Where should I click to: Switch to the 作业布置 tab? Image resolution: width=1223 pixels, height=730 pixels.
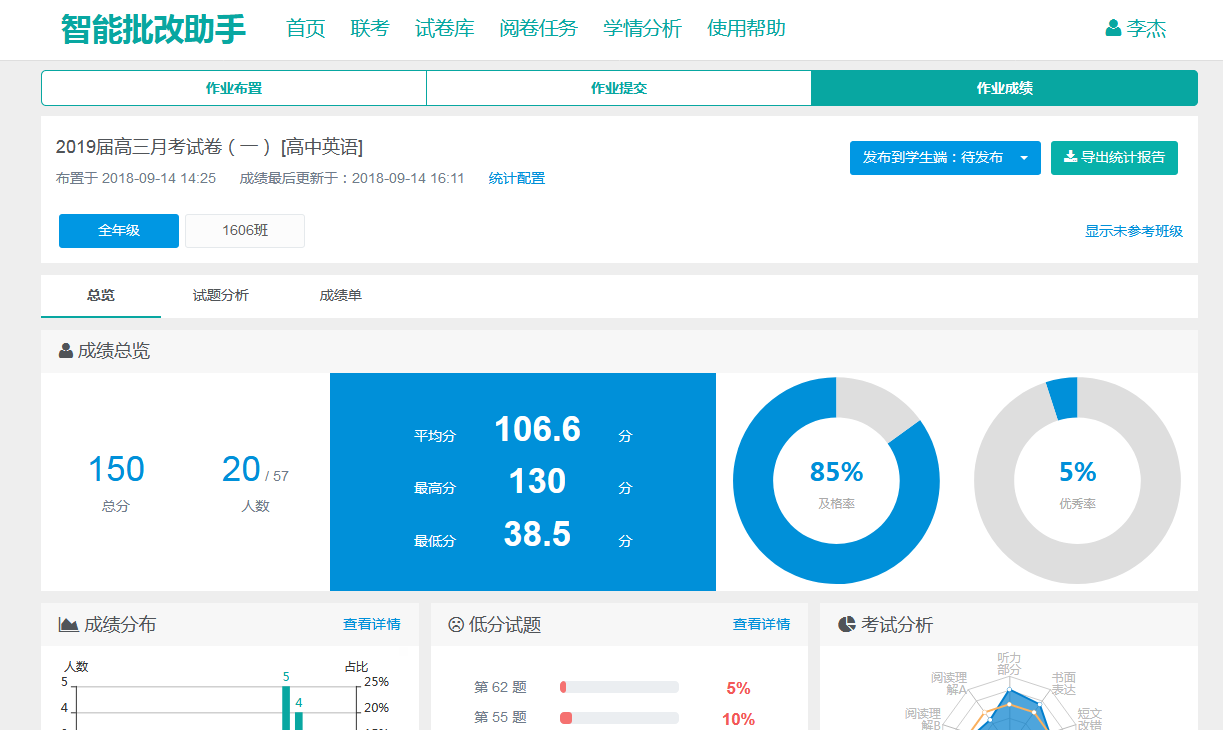coord(234,88)
